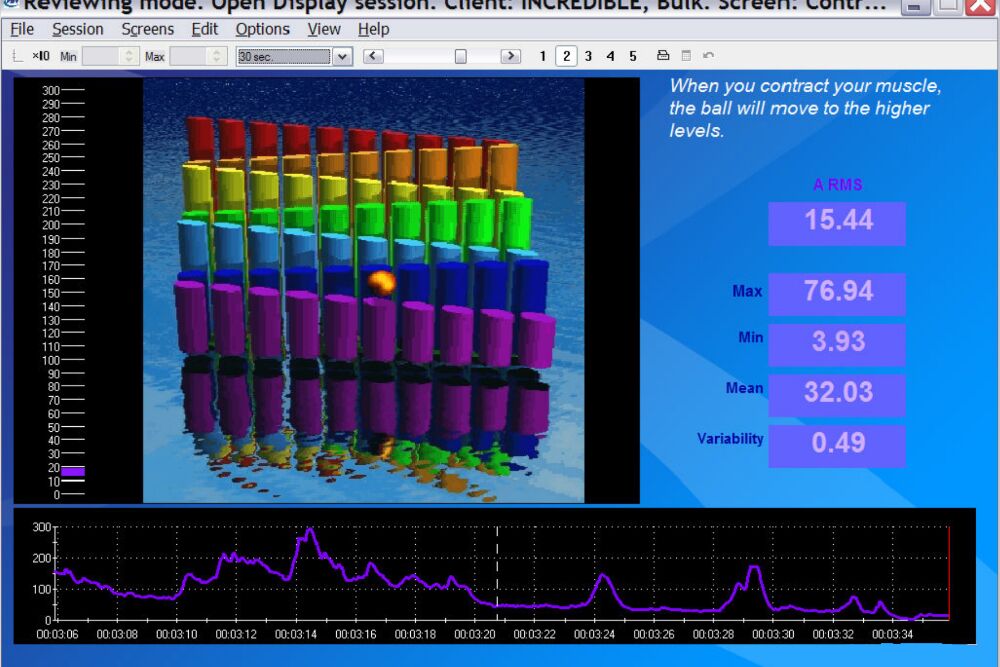Click the printer icon in the toolbar
This screenshot has height=667, width=1000.
(662, 56)
